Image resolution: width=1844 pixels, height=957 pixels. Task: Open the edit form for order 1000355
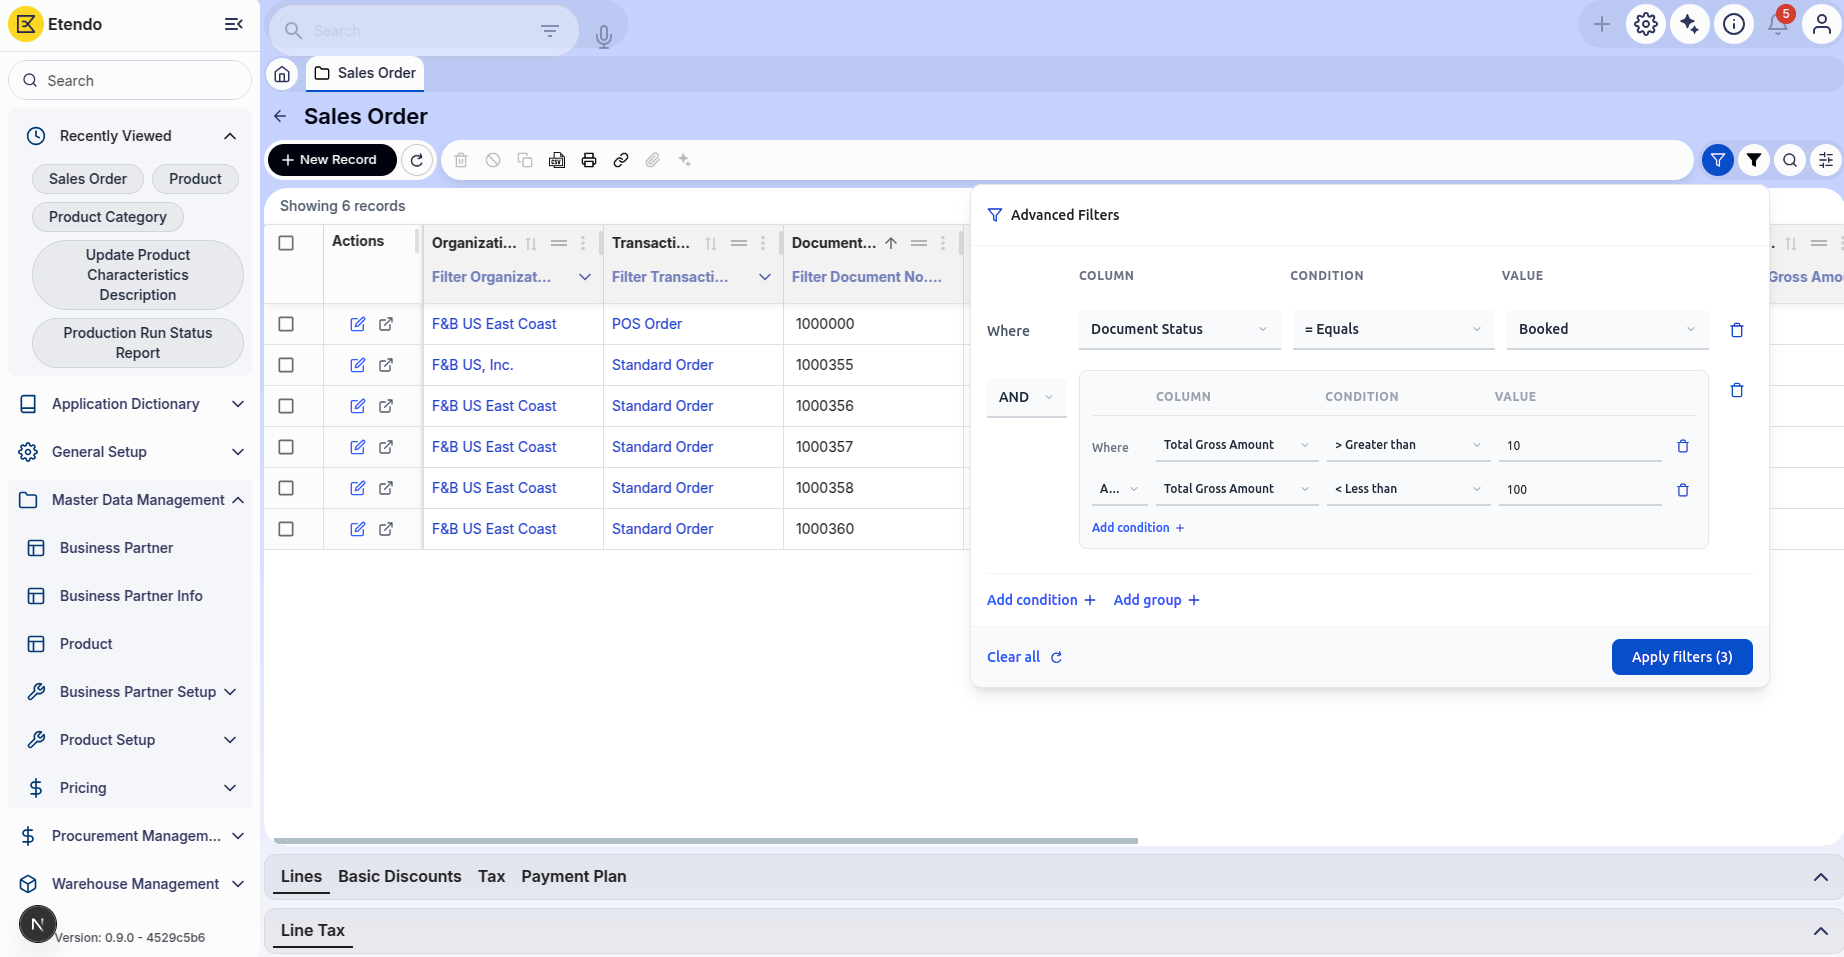357,365
